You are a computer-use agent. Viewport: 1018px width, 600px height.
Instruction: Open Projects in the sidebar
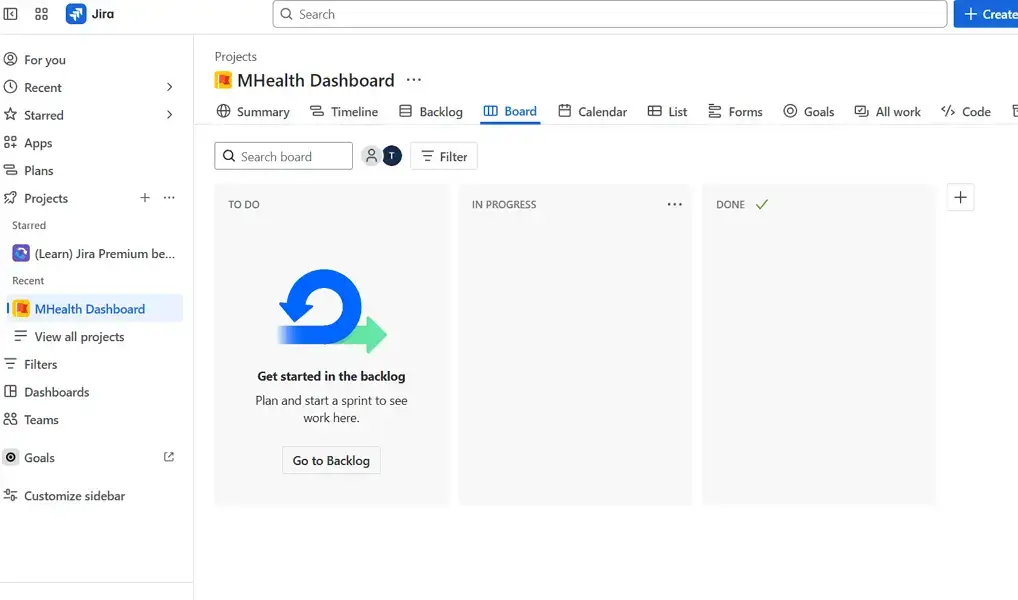coord(45,198)
